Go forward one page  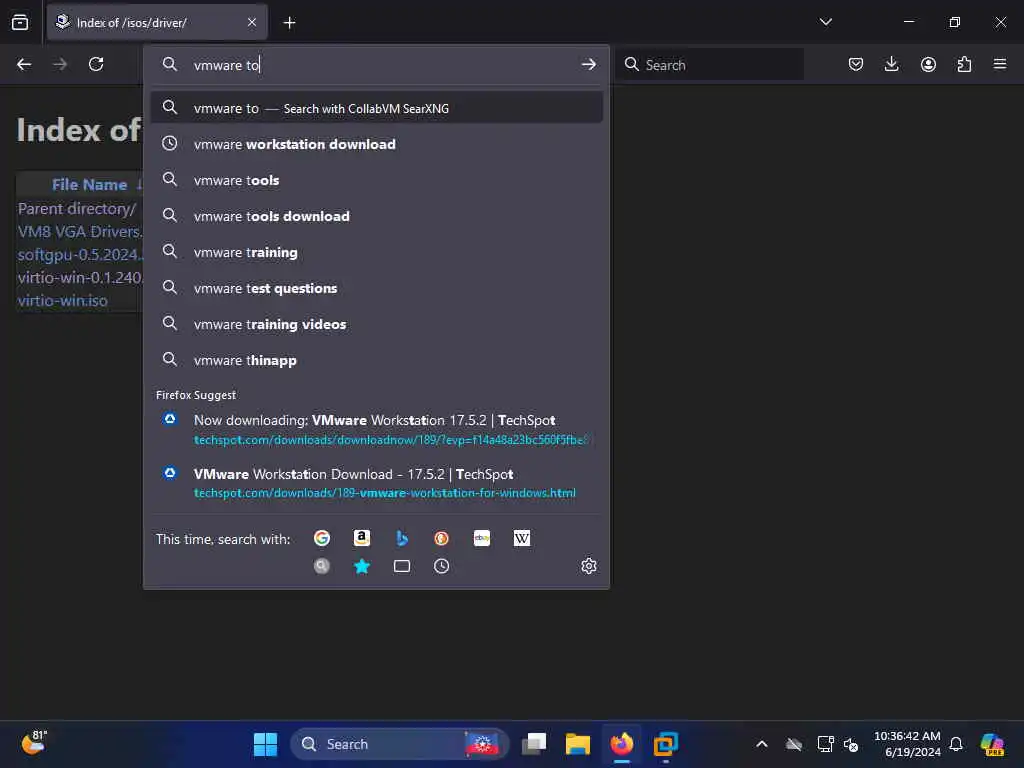point(59,64)
